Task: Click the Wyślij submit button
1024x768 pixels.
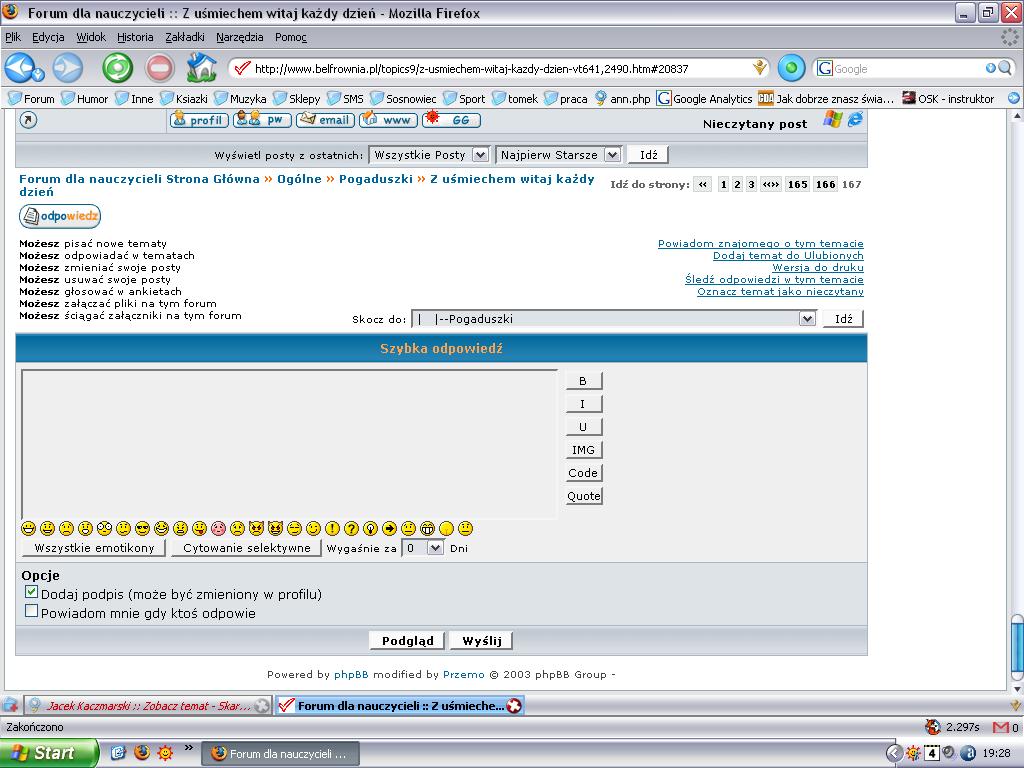Action: [481, 641]
